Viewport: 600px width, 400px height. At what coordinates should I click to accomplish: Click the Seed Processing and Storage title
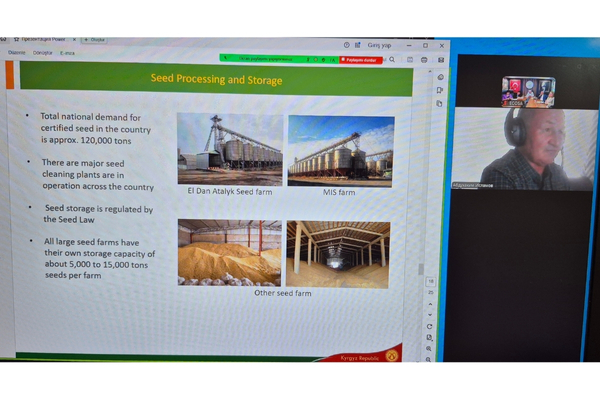pos(216,79)
